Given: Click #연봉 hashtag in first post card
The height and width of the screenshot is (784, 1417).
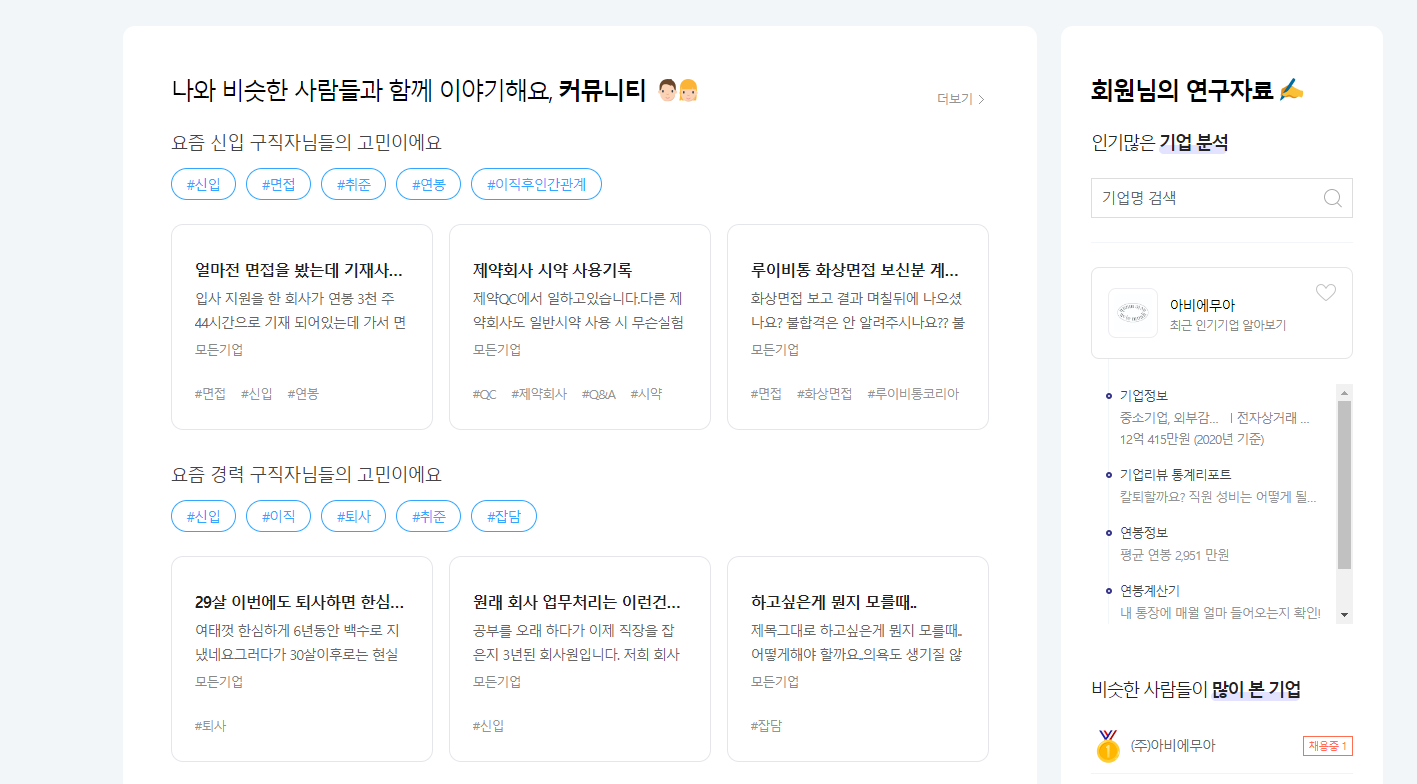Looking at the screenshot, I should pyautogui.click(x=303, y=394).
